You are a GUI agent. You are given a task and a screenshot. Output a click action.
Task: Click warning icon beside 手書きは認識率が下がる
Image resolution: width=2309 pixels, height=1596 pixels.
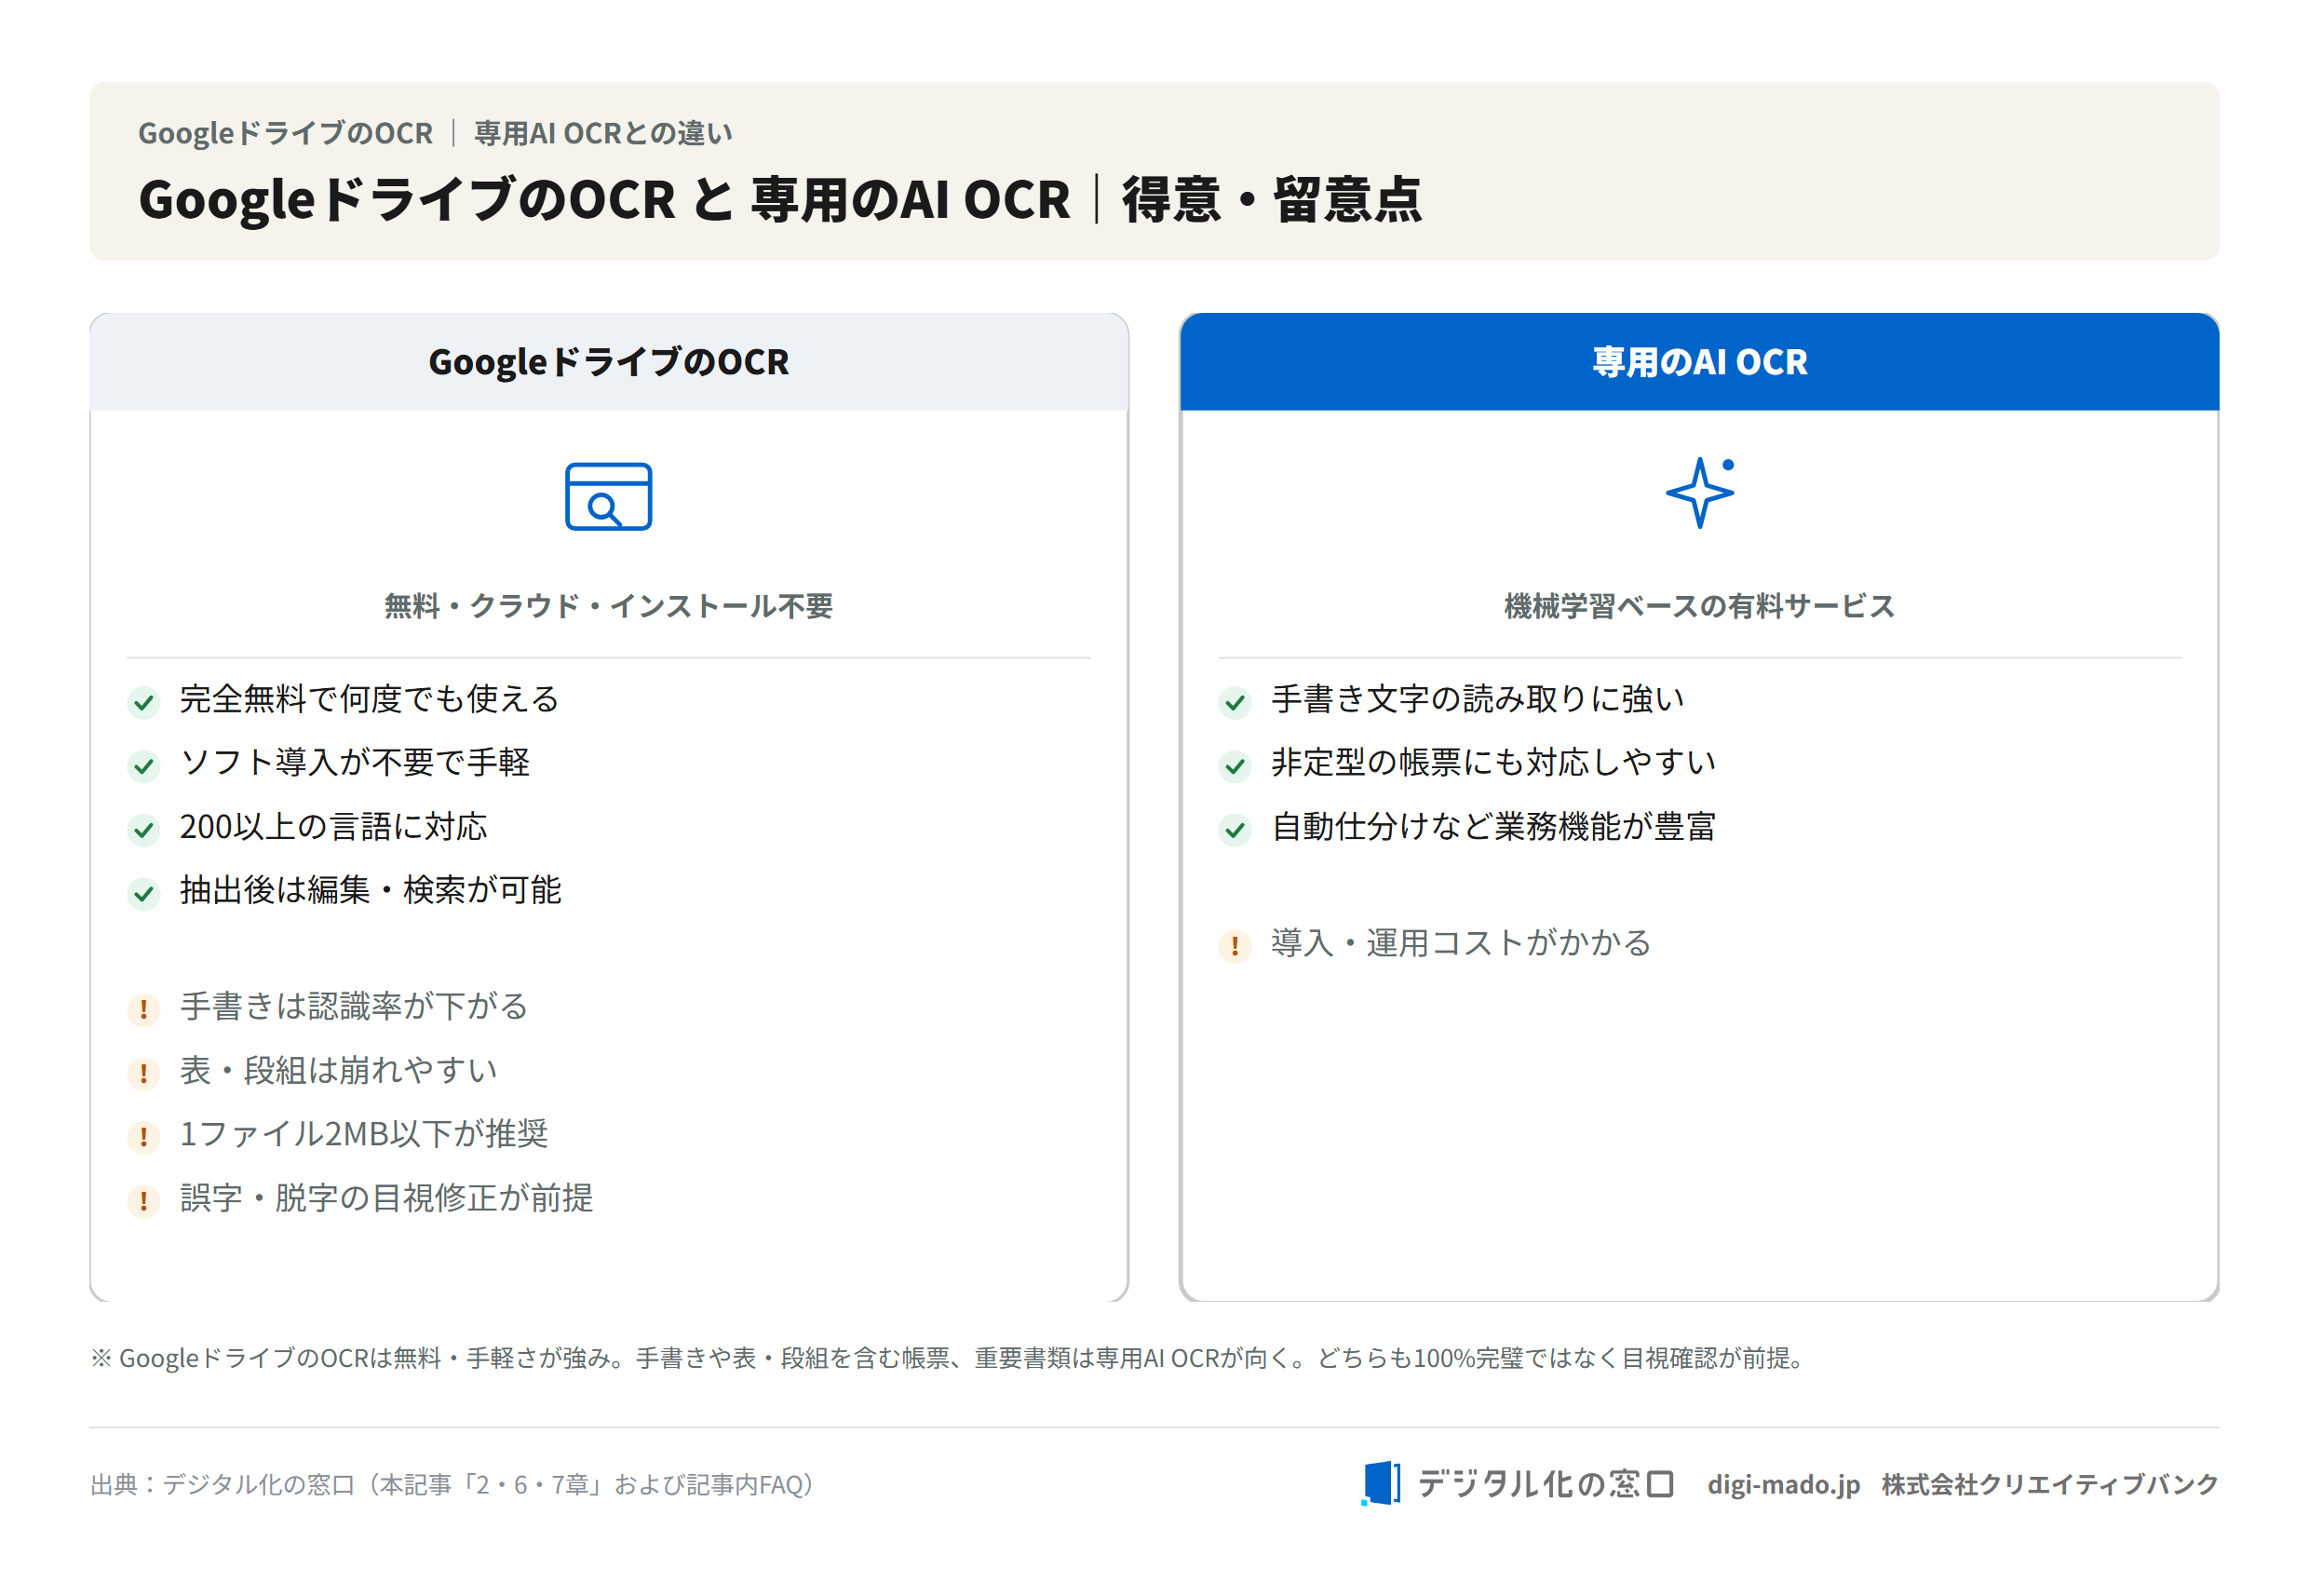point(144,1010)
